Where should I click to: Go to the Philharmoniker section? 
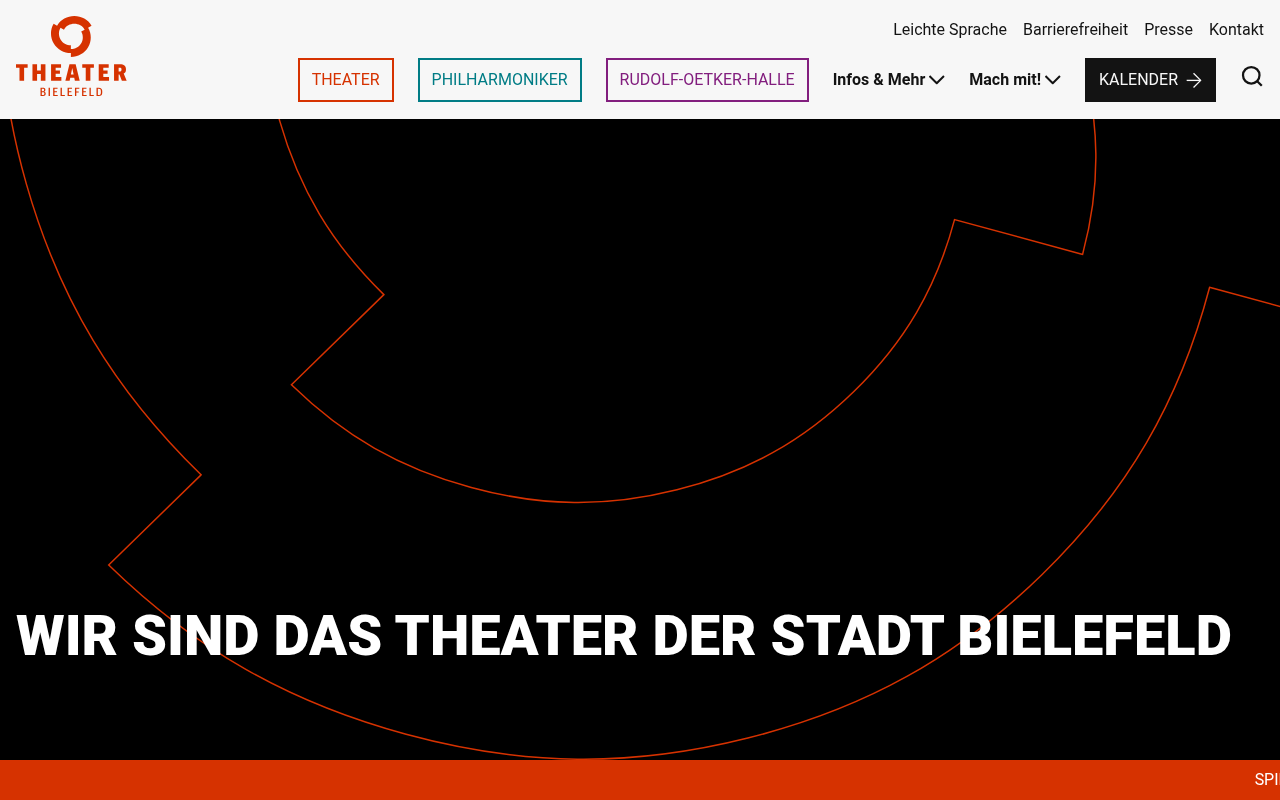500,80
